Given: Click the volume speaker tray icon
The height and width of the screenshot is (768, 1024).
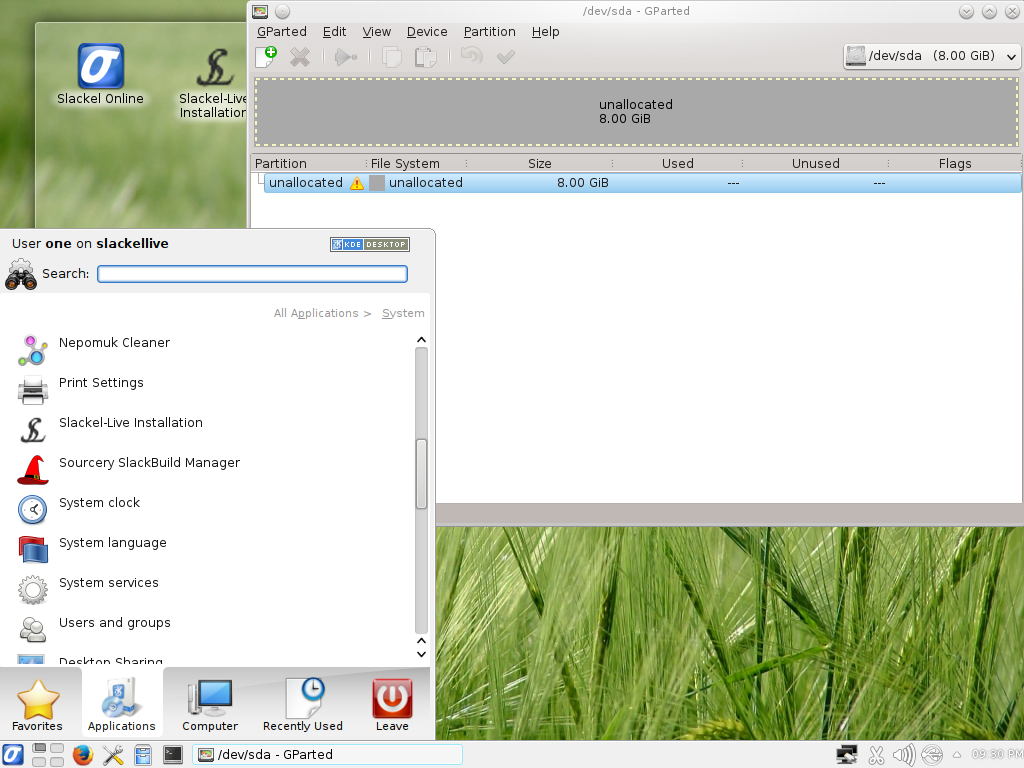Looking at the screenshot, I should [904, 755].
